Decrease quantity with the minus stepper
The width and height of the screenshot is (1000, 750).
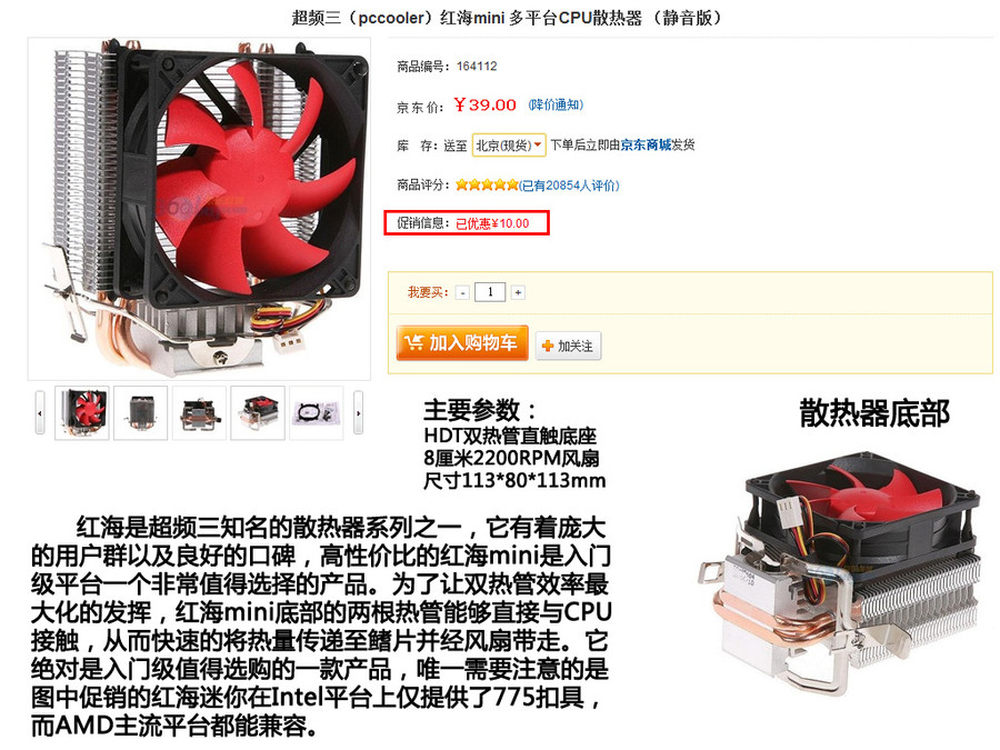463,293
